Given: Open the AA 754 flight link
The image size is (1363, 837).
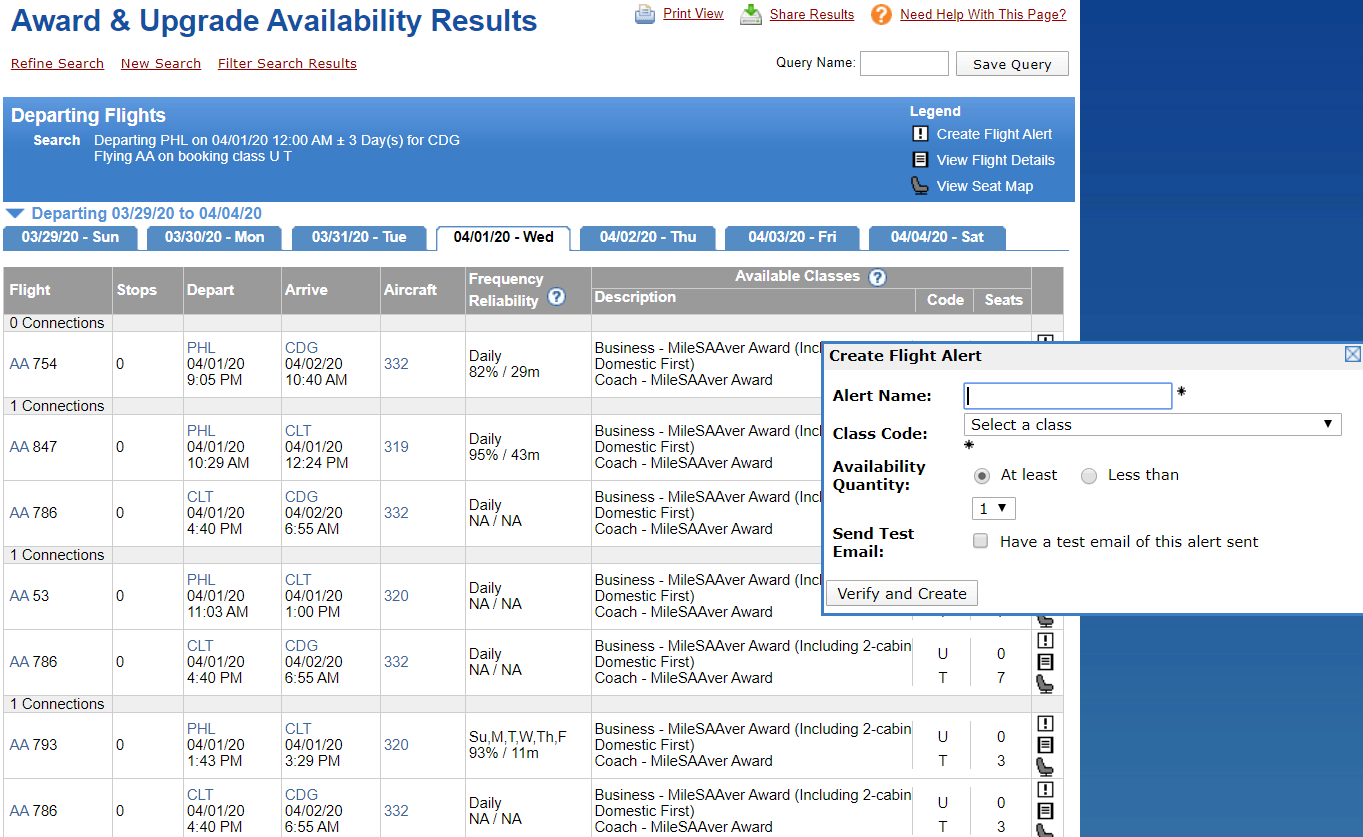Looking at the screenshot, I should 19,364.
